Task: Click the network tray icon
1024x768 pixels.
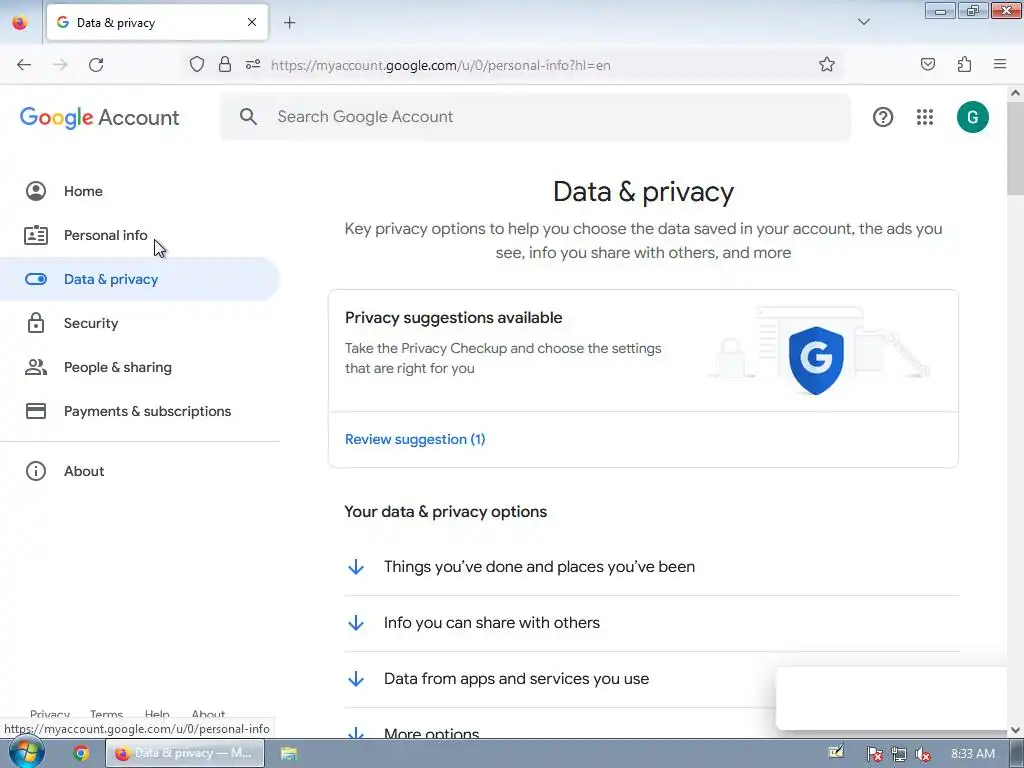Action: [899, 754]
